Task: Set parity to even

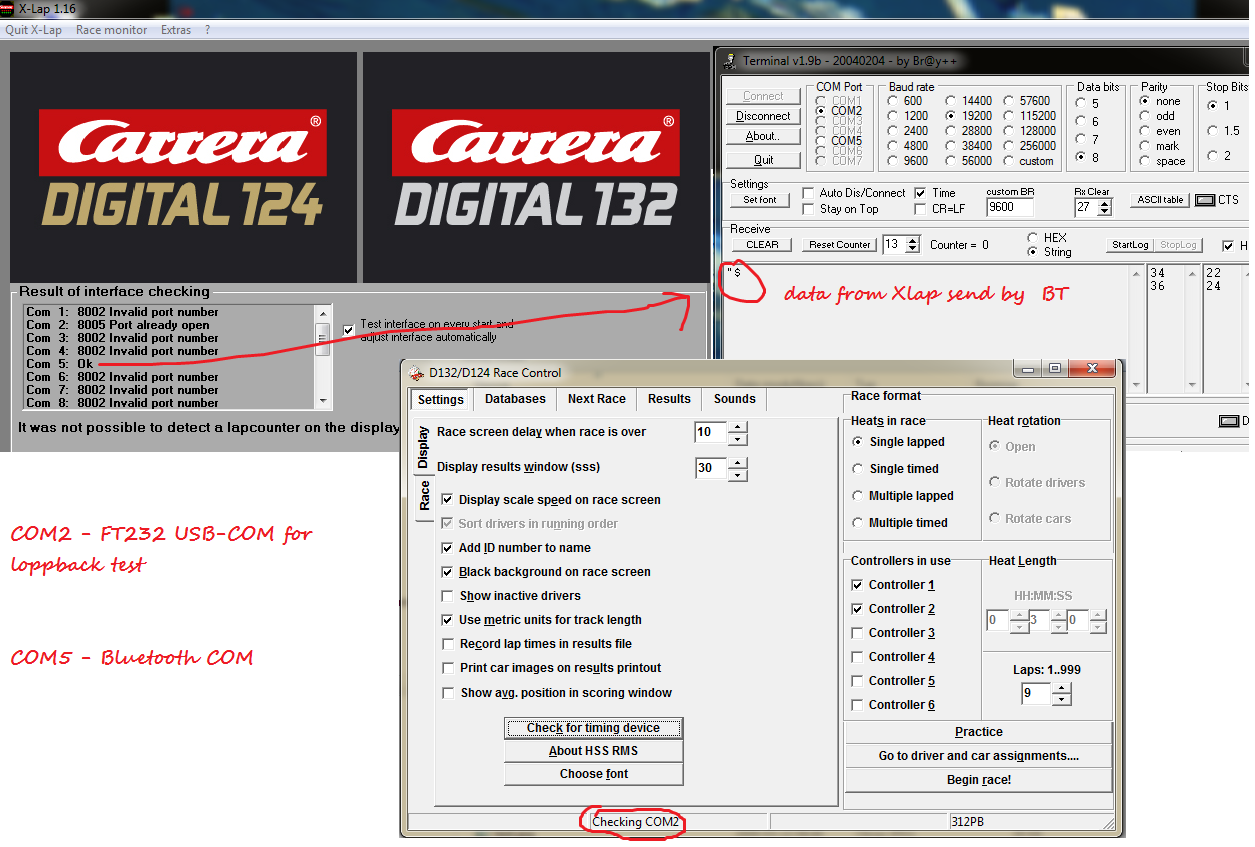Action: 1144,131
